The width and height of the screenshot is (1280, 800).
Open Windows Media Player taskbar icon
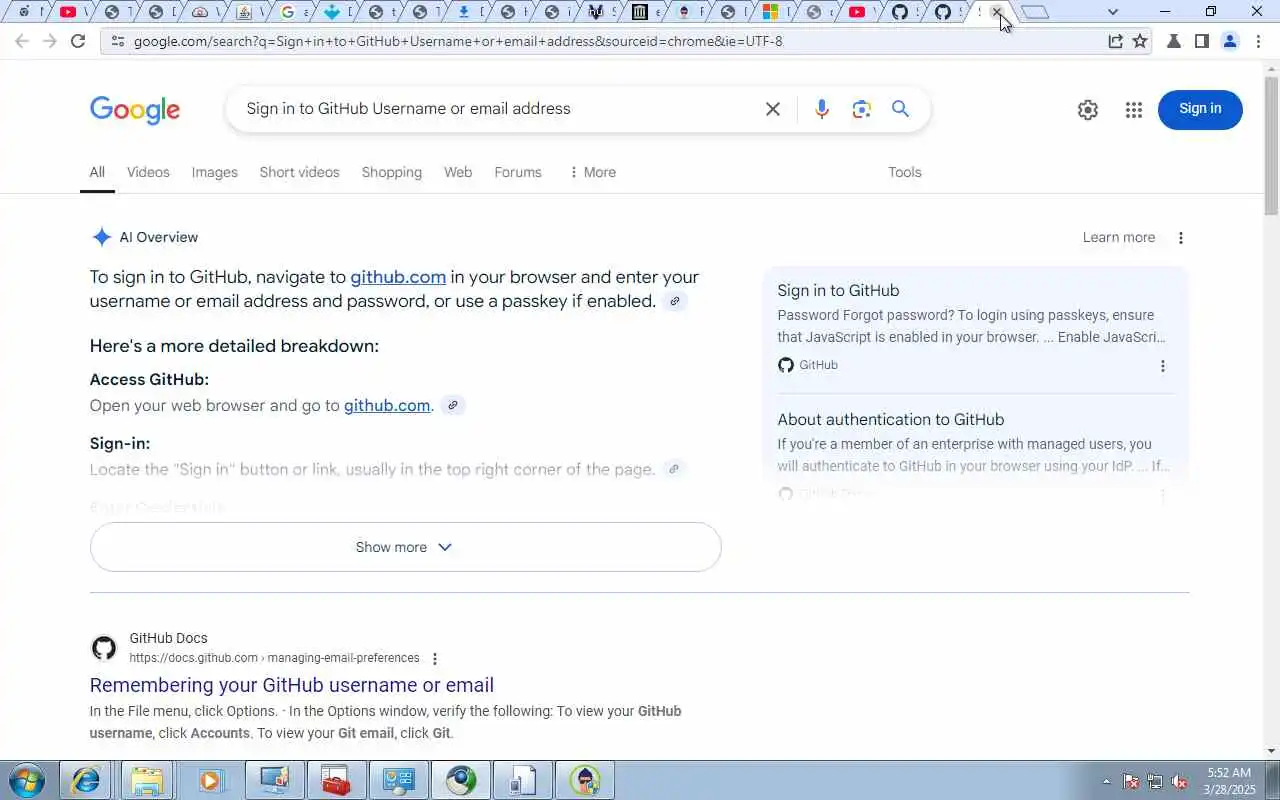(211, 780)
